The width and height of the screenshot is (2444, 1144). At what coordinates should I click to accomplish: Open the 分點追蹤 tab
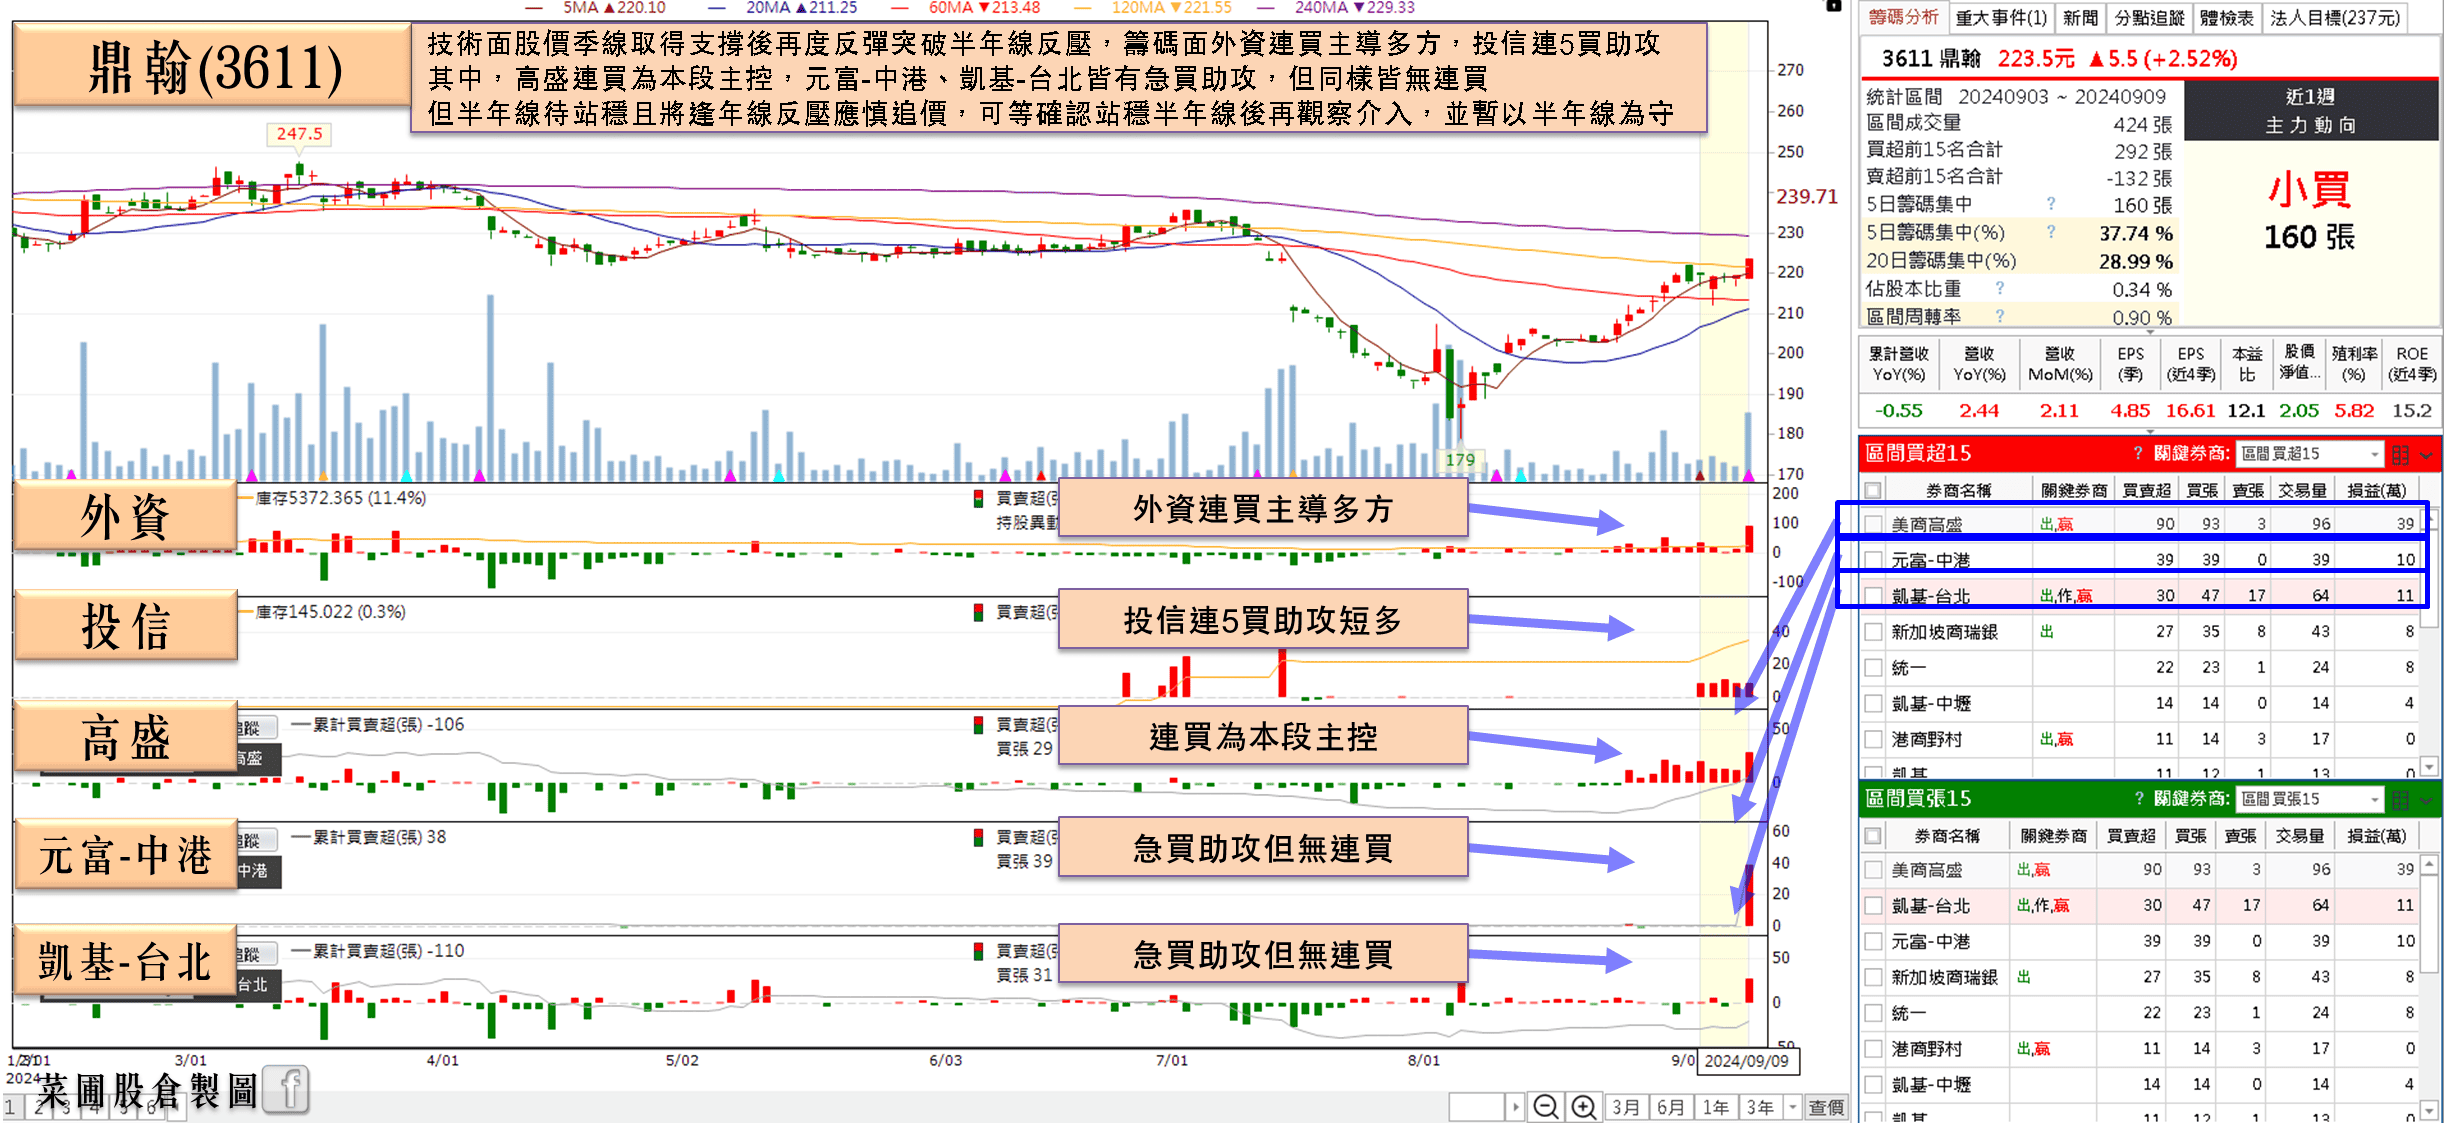tap(2149, 18)
